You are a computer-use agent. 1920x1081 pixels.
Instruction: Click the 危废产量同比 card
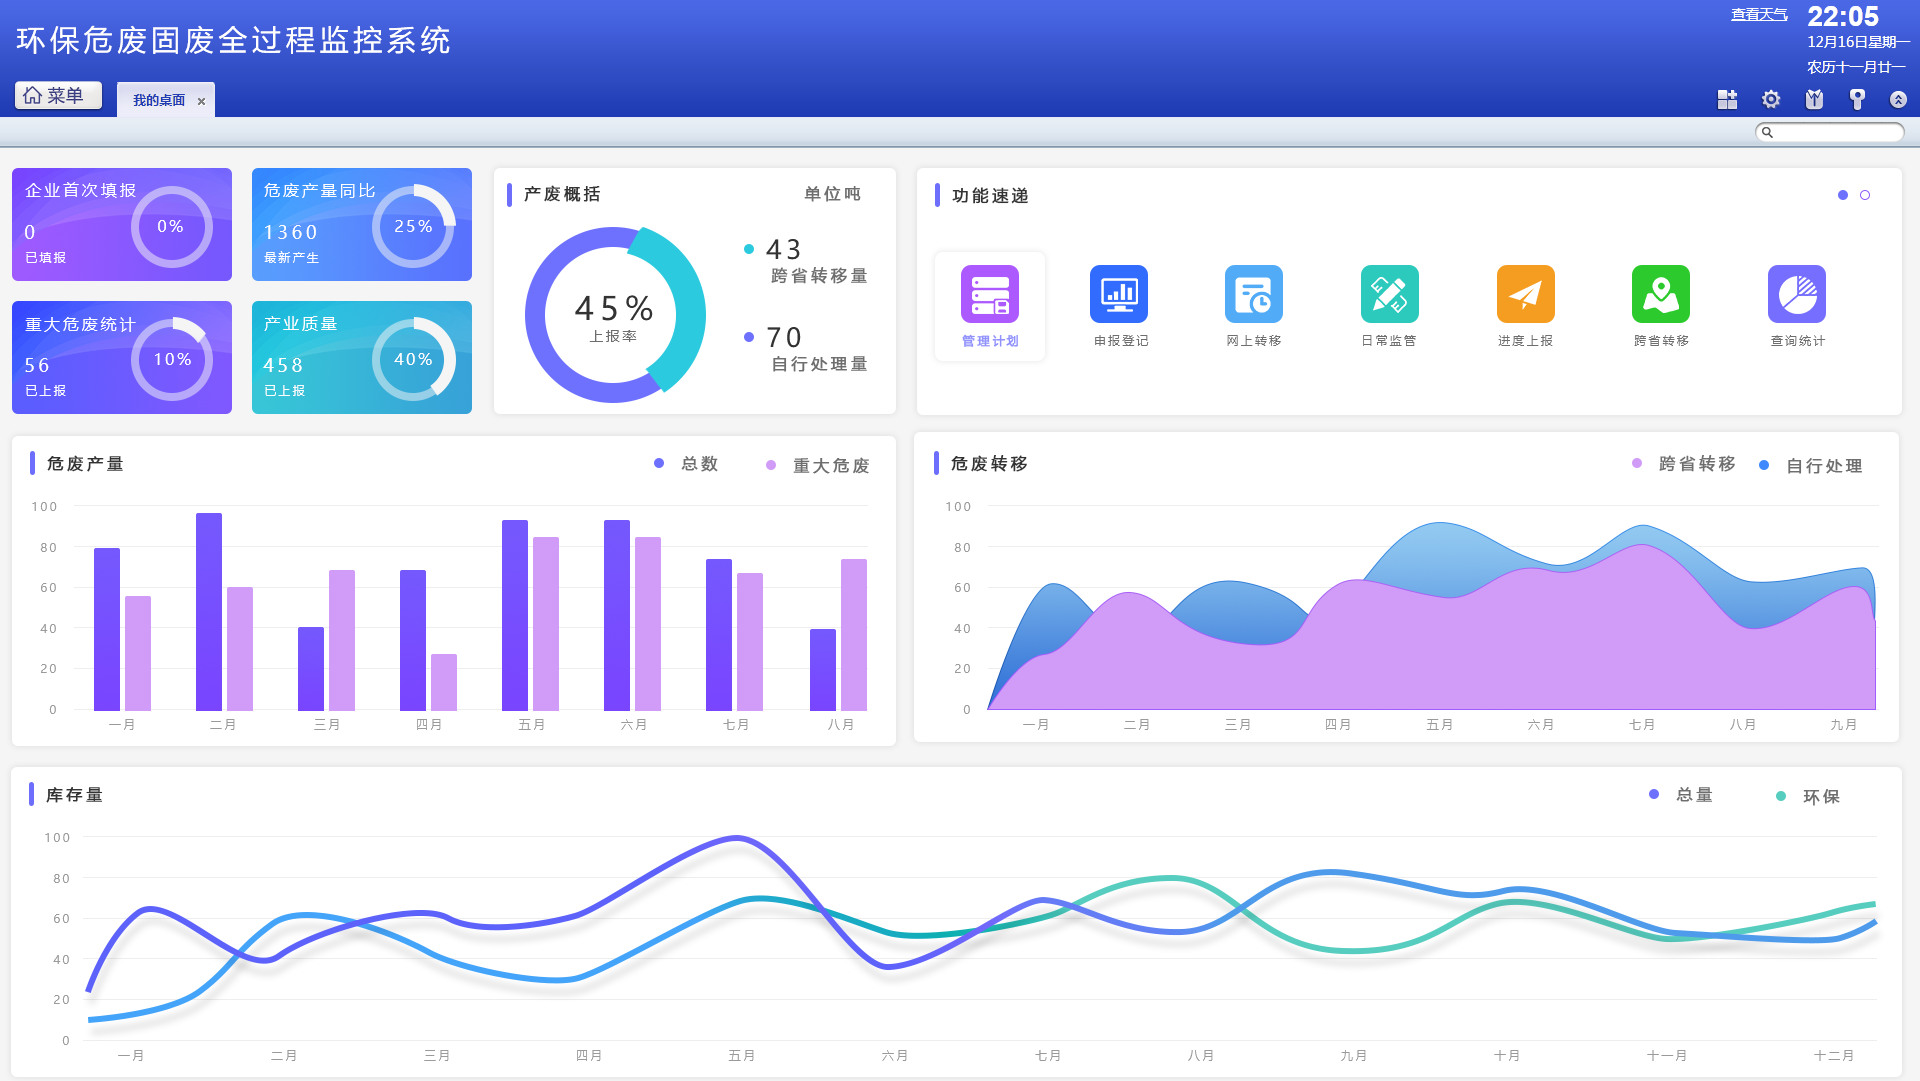click(x=362, y=224)
